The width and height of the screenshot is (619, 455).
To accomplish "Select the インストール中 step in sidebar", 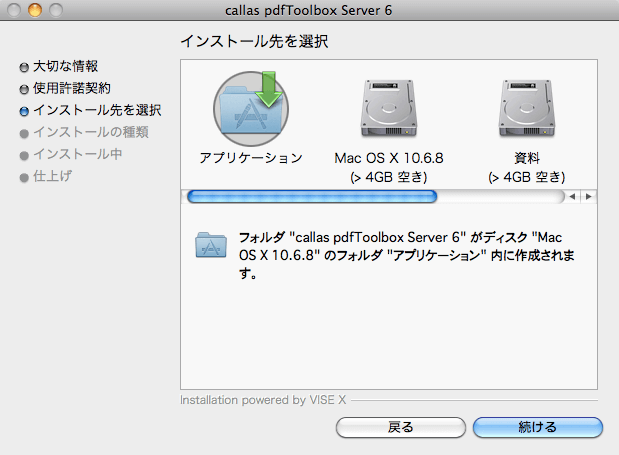I will click(78, 154).
